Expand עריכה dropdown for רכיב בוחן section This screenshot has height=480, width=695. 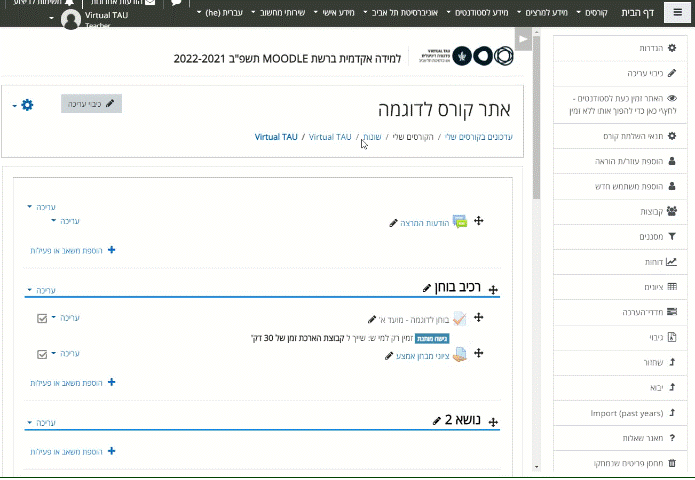(x=42, y=290)
